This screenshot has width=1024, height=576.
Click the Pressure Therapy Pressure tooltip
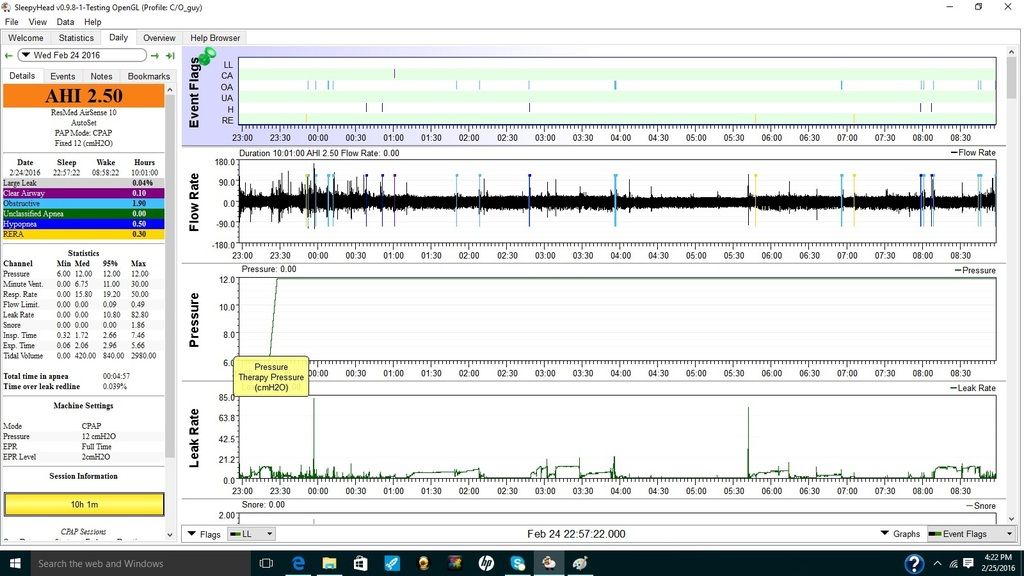click(271, 377)
